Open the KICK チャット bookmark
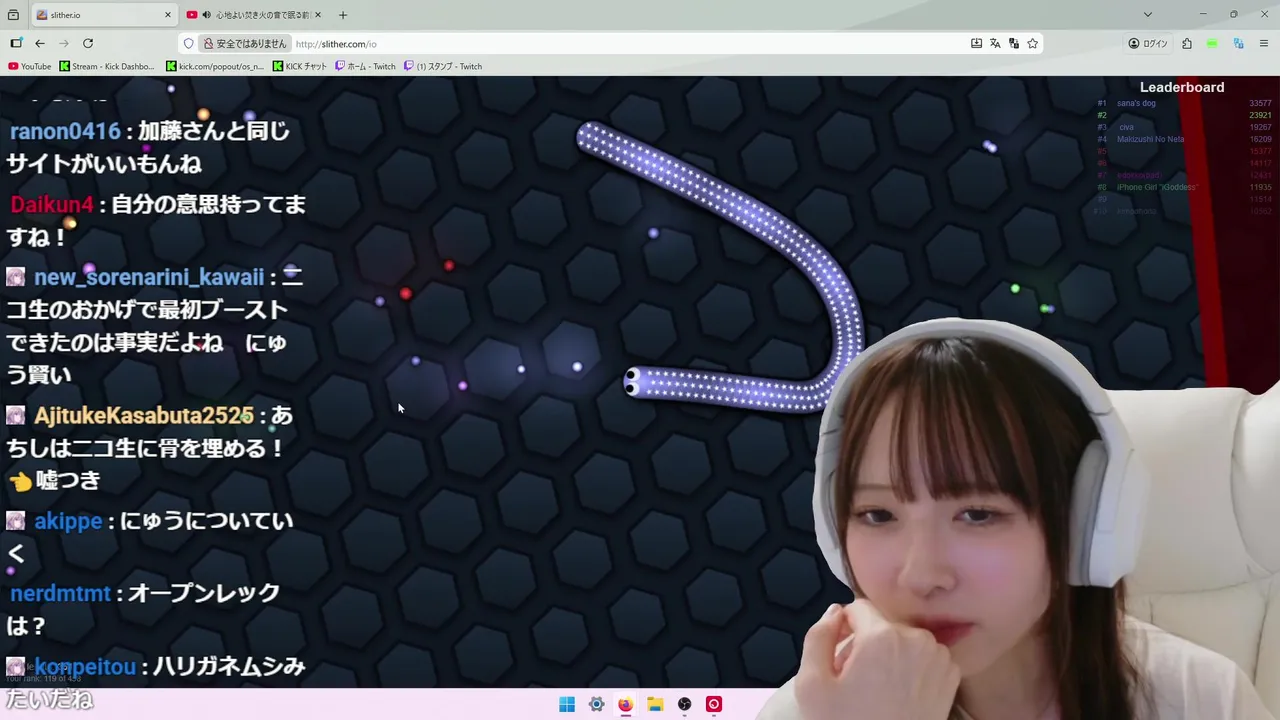The image size is (1280, 720). tap(300, 66)
